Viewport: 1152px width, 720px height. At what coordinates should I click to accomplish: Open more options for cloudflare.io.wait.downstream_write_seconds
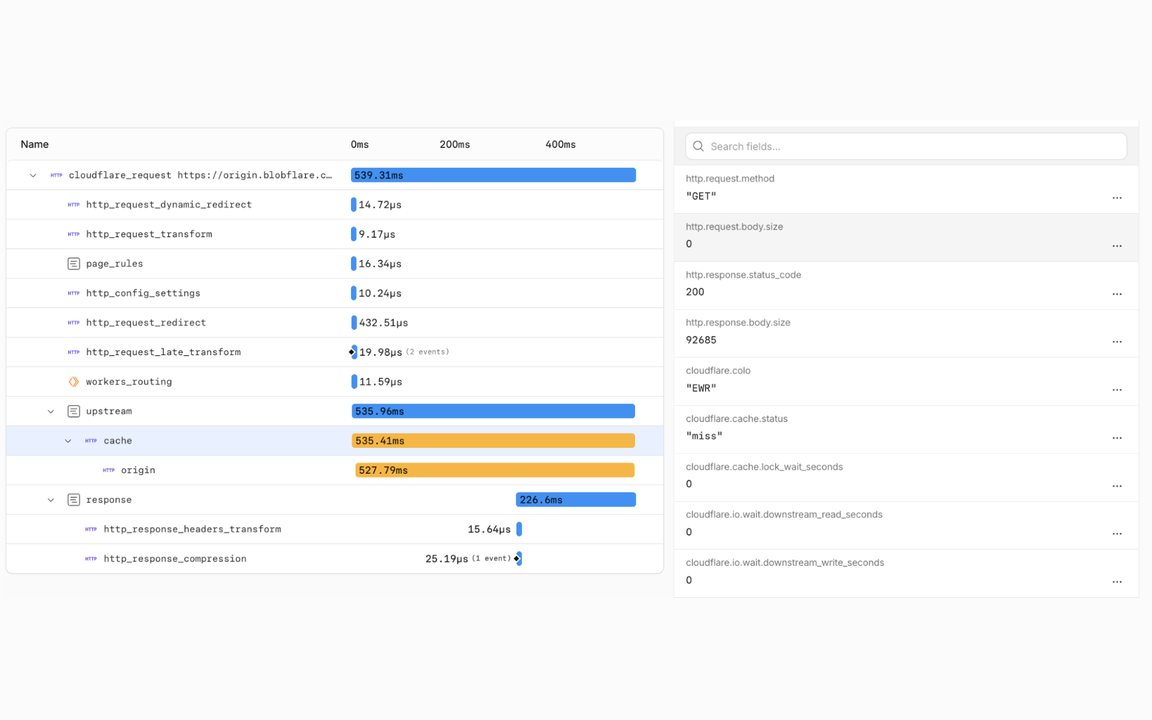(1117, 582)
